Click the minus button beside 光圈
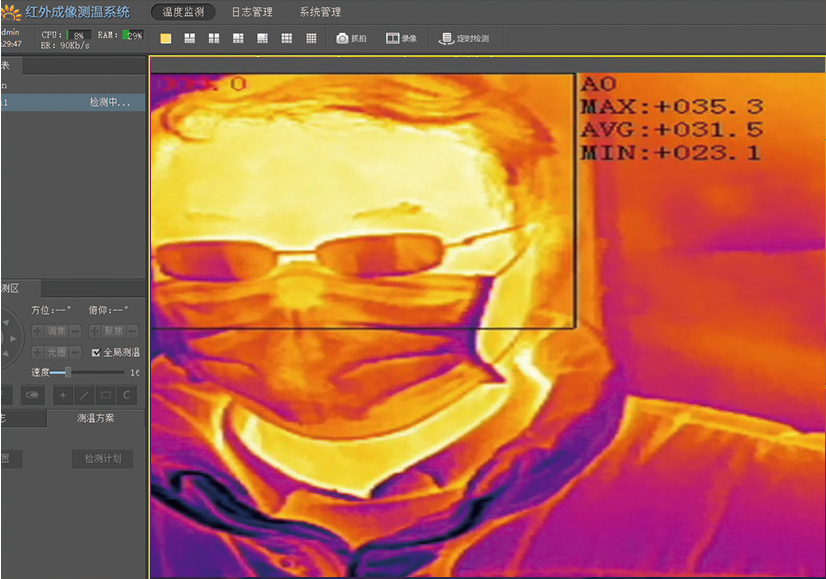The height and width of the screenshot is (579, 826). click(75, 352)
